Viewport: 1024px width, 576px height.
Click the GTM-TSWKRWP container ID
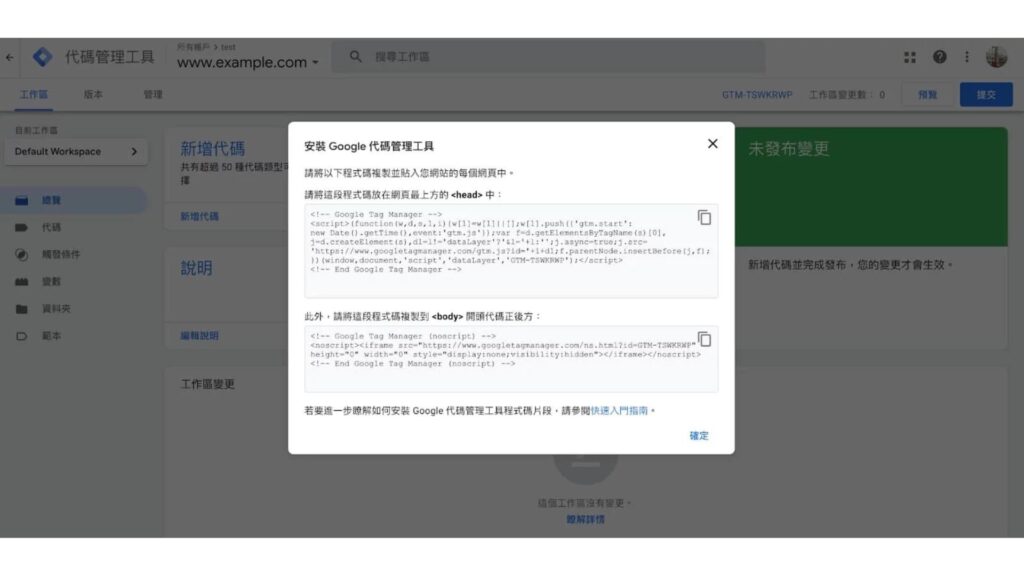[757, 95]
